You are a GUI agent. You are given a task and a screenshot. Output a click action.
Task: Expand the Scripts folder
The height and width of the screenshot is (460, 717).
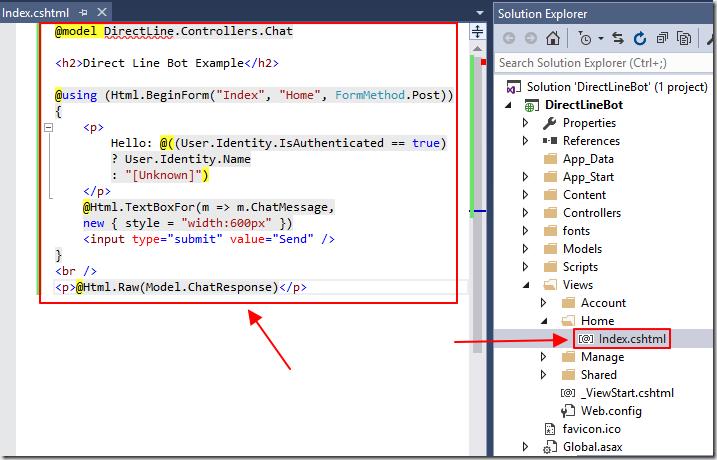[x=525, y=267]
